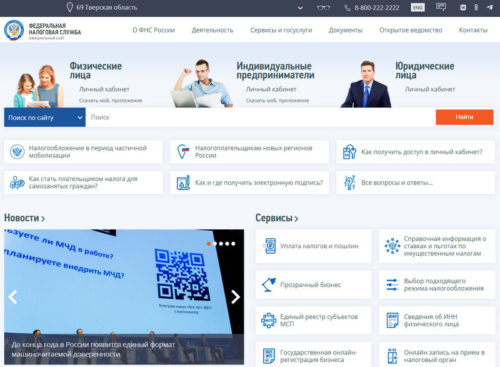The height and width of the screenshot is (367, 500).
Task: Click the emblem icon for mobilization taxation
Action: pyautogui.click(x=17, y=152)
